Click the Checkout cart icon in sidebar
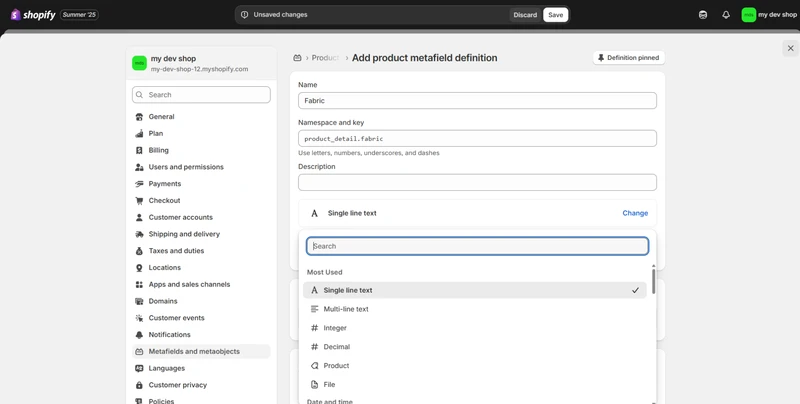This screenshot has height=404, width=800. coord(139,200)
